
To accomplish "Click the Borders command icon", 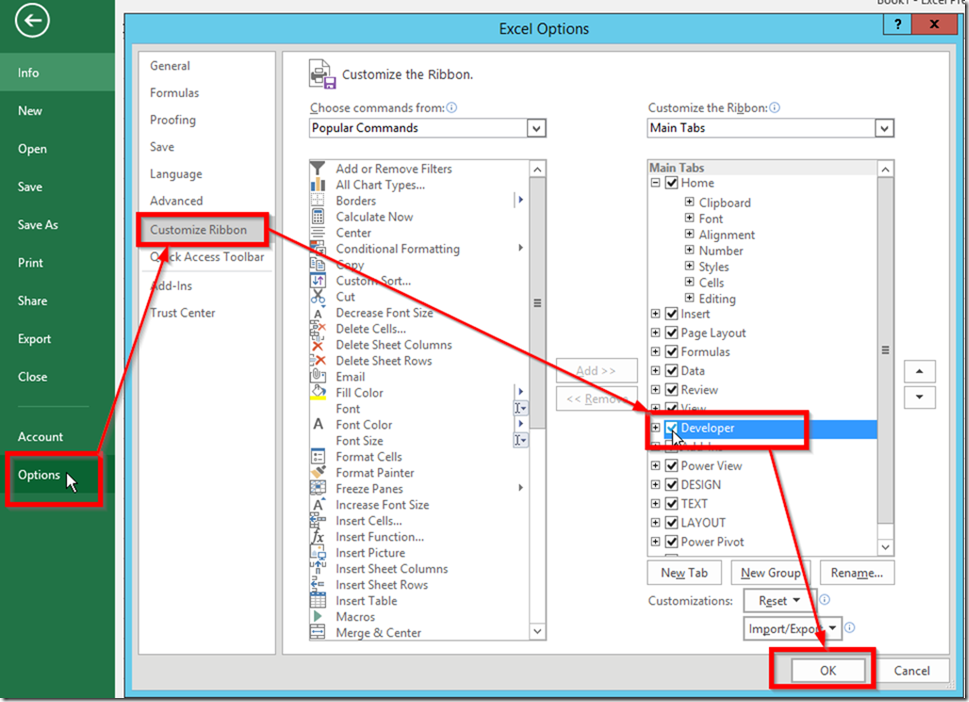I will tap(318, 200).
